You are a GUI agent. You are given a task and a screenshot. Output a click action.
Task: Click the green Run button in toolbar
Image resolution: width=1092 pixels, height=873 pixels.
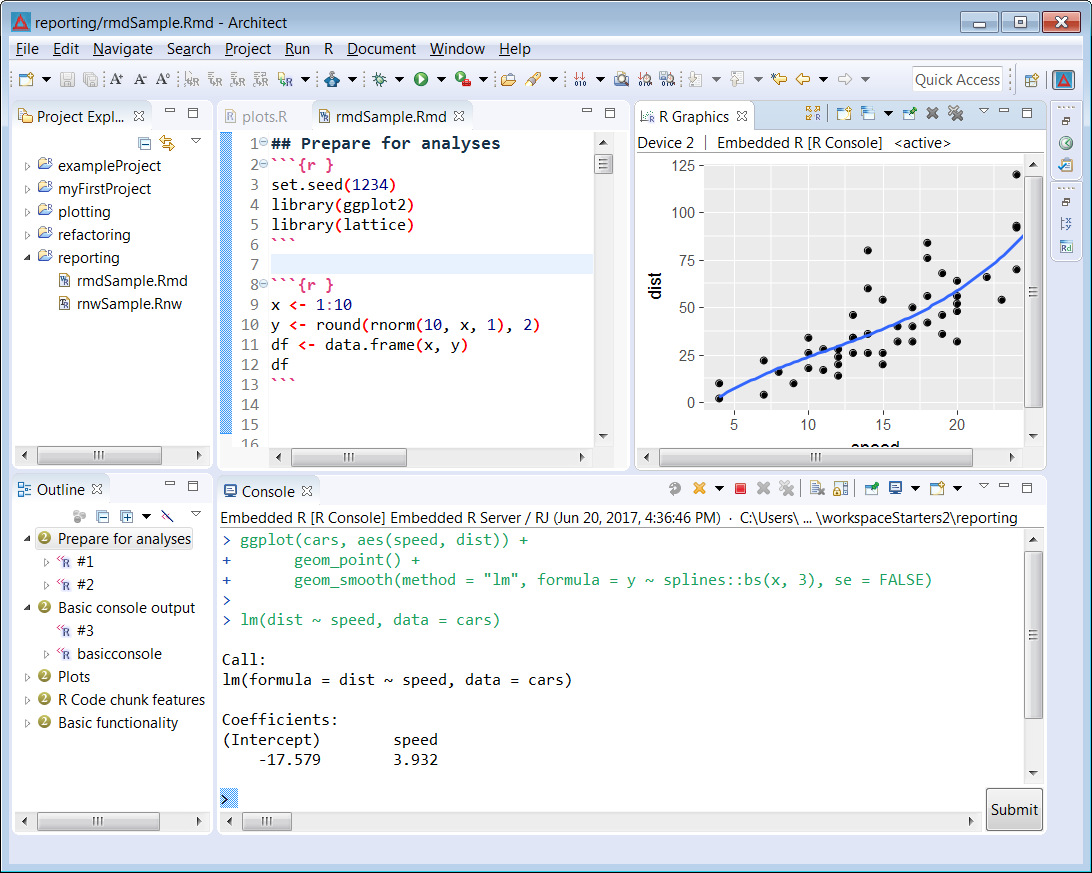(x=421, y=79)
